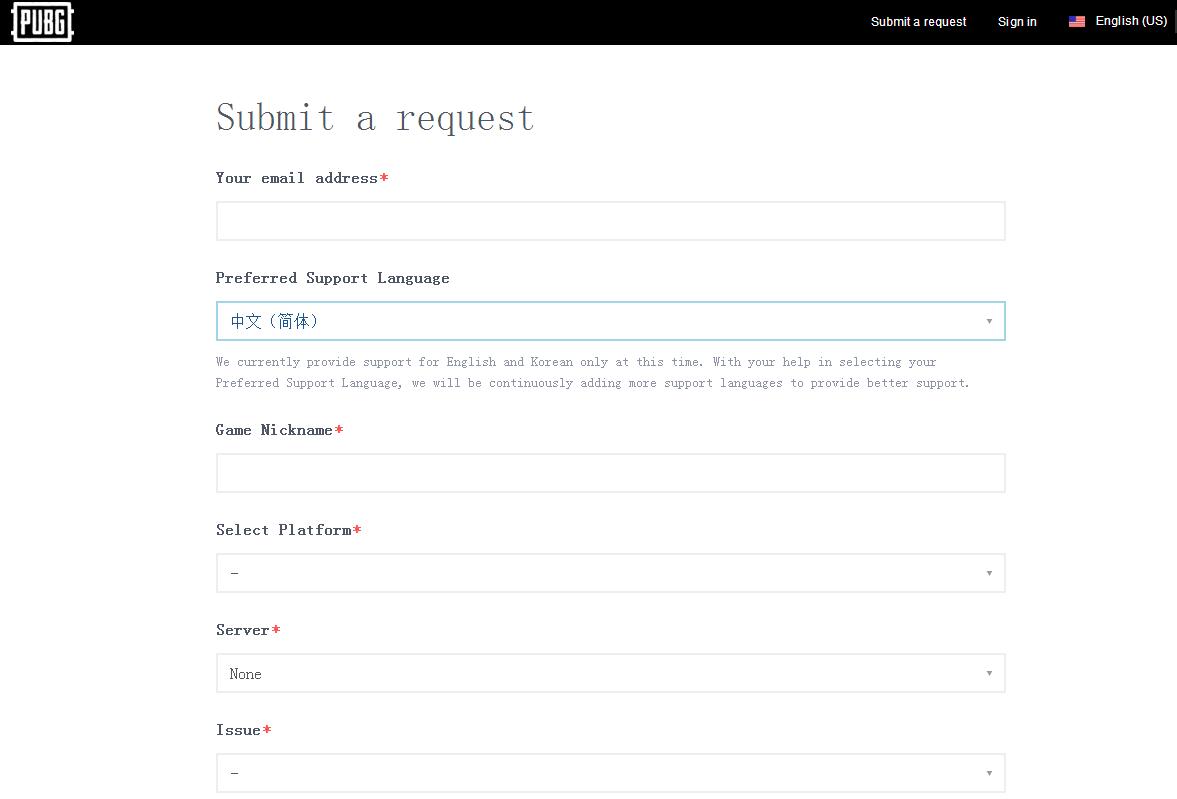Screen dimensions: 1177x799
Task: Go to Submit a request in header
Action: 918,22
